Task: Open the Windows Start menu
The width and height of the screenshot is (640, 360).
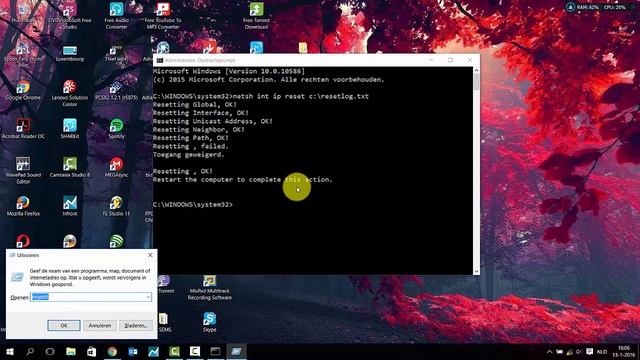Action: [10, 351]
